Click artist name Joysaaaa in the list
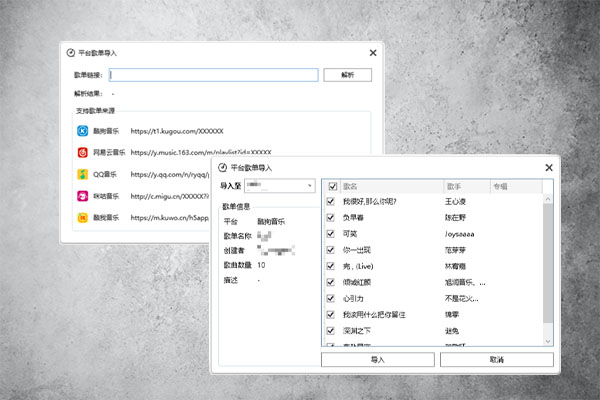This screenshot has width=600, height=400. [x=460, y=234]
